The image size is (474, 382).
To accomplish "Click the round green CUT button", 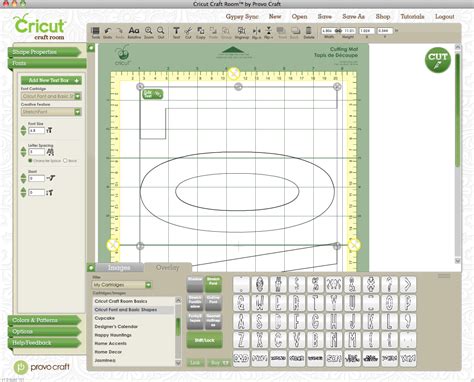I will pos(438,60).
